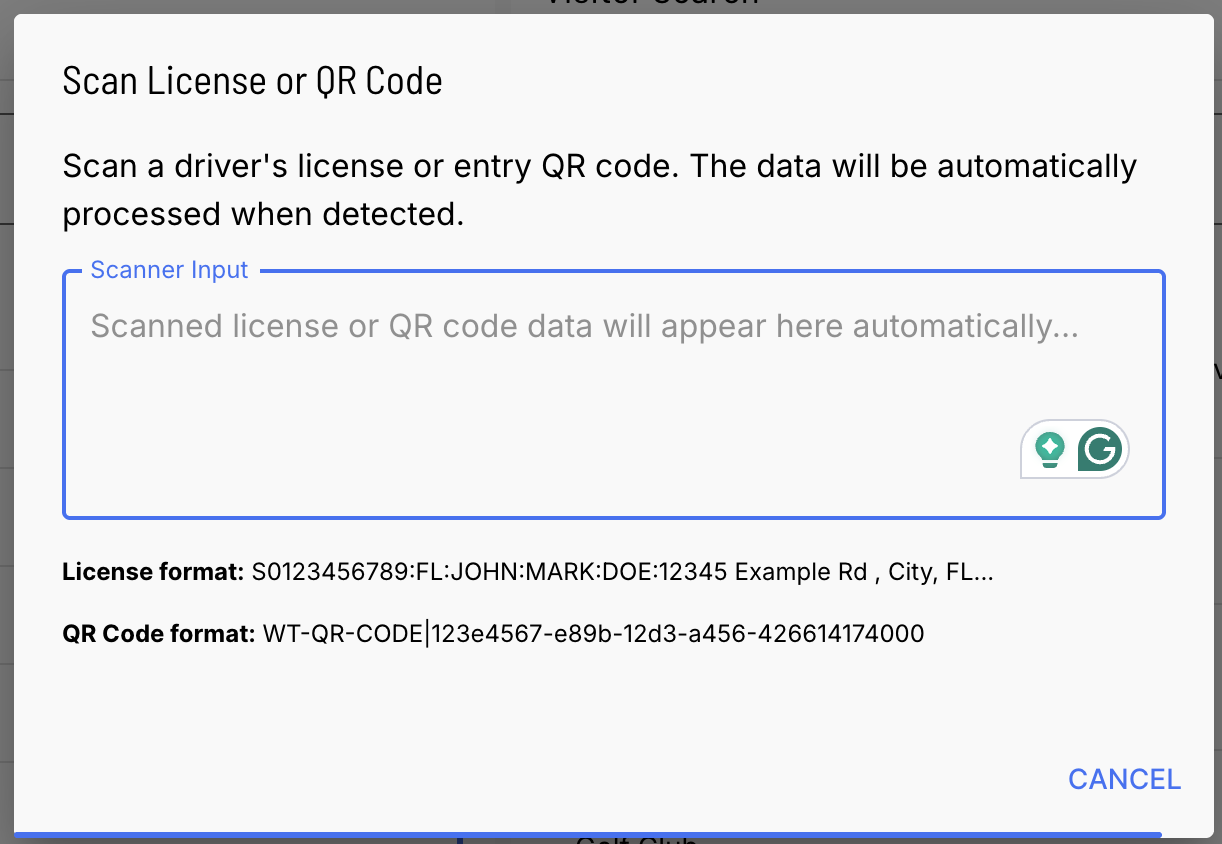
Task: Click the Grammarly lightbulb suggestions icon
Action: (1049, 450)
